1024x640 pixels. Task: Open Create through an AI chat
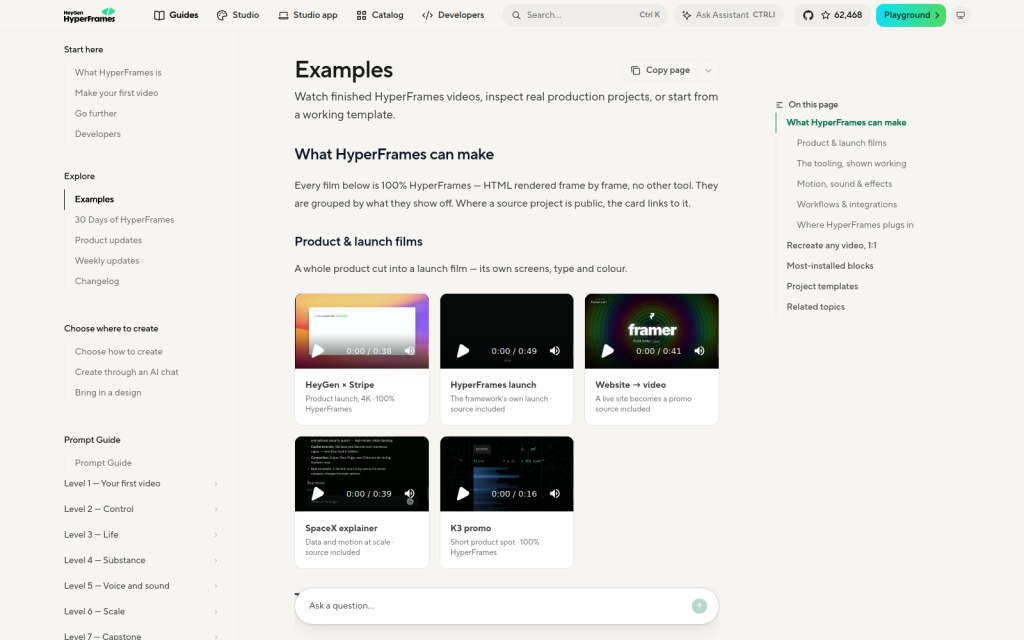click(x=126, y=372)
